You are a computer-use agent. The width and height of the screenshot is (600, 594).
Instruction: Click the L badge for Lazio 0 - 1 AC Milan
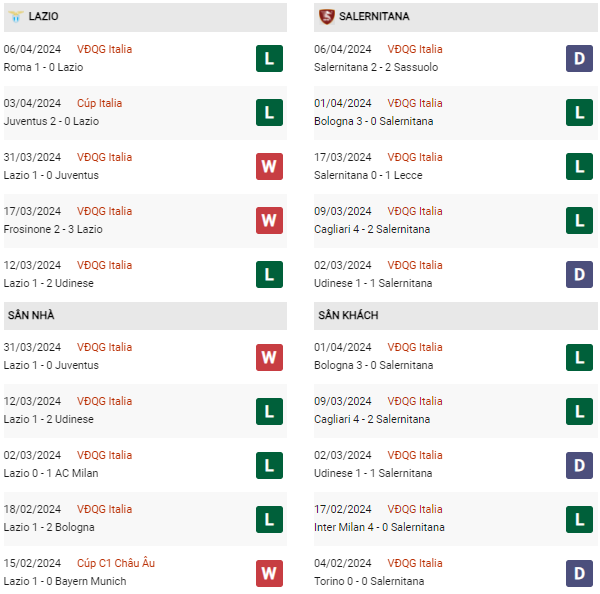pos(269,464)
